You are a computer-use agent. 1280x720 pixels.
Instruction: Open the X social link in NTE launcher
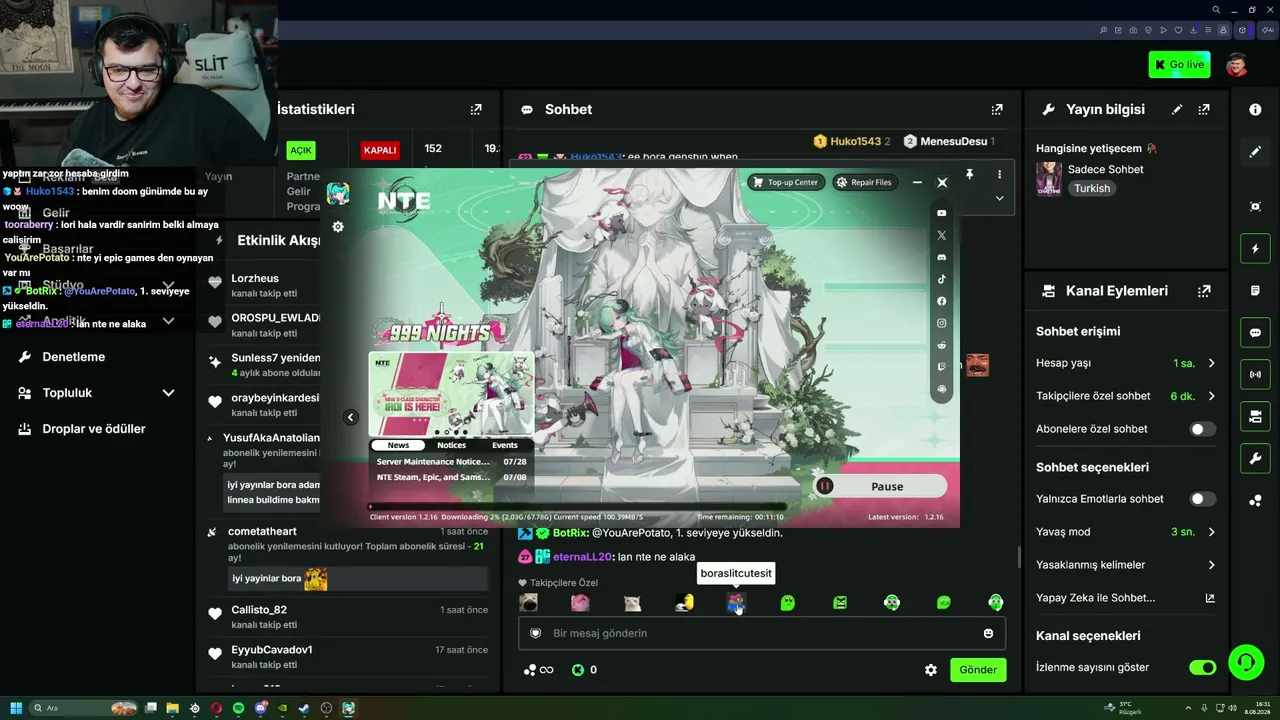coord(942,235)
